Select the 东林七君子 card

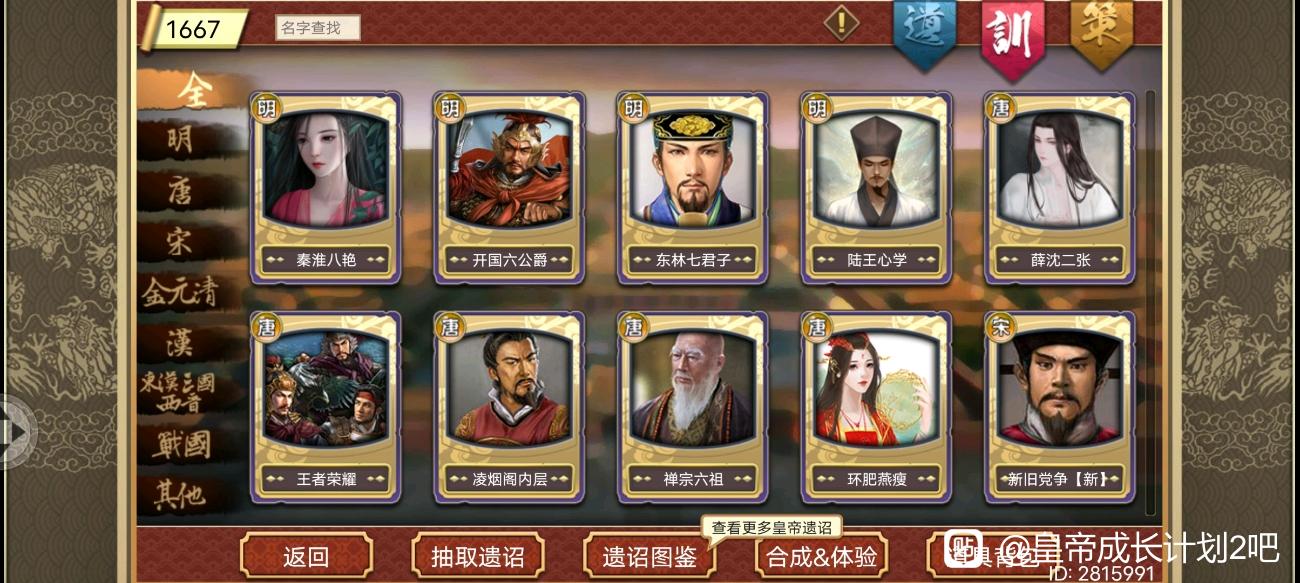tap(693, 188)
